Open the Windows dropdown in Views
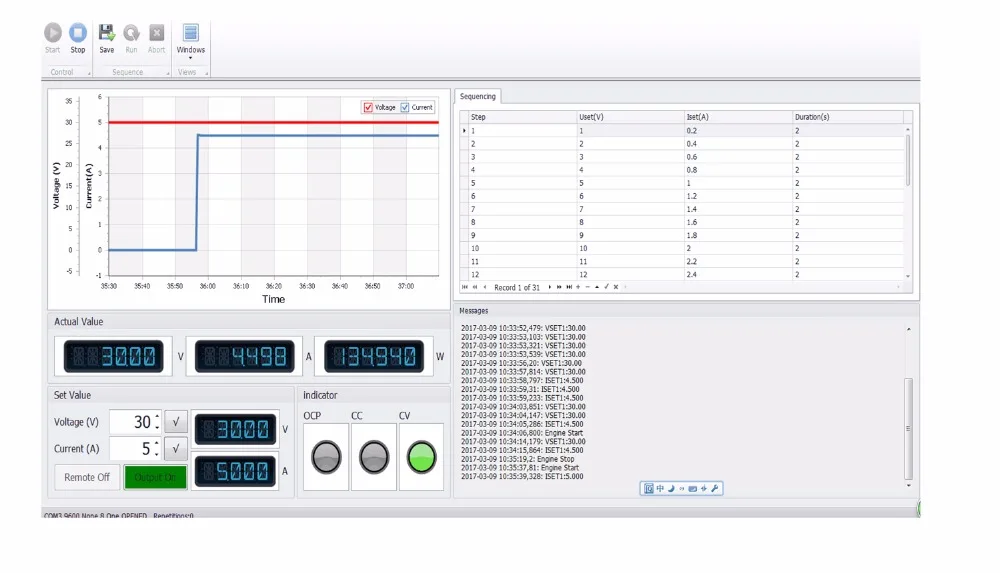Viewport: 1000px width, 573px height. point(191,41)
